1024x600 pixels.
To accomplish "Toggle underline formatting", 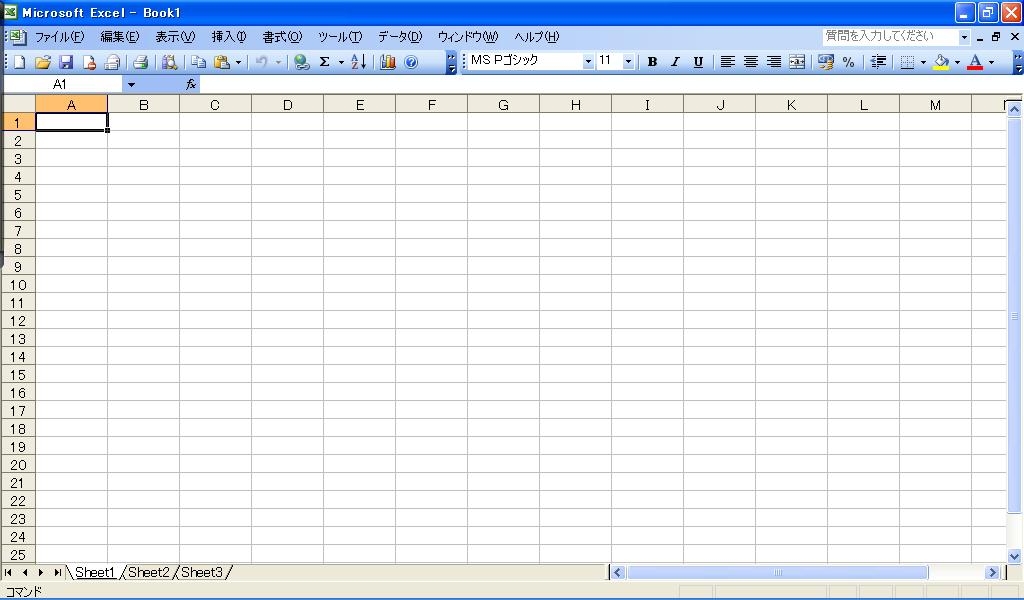I will pos(698,62).
